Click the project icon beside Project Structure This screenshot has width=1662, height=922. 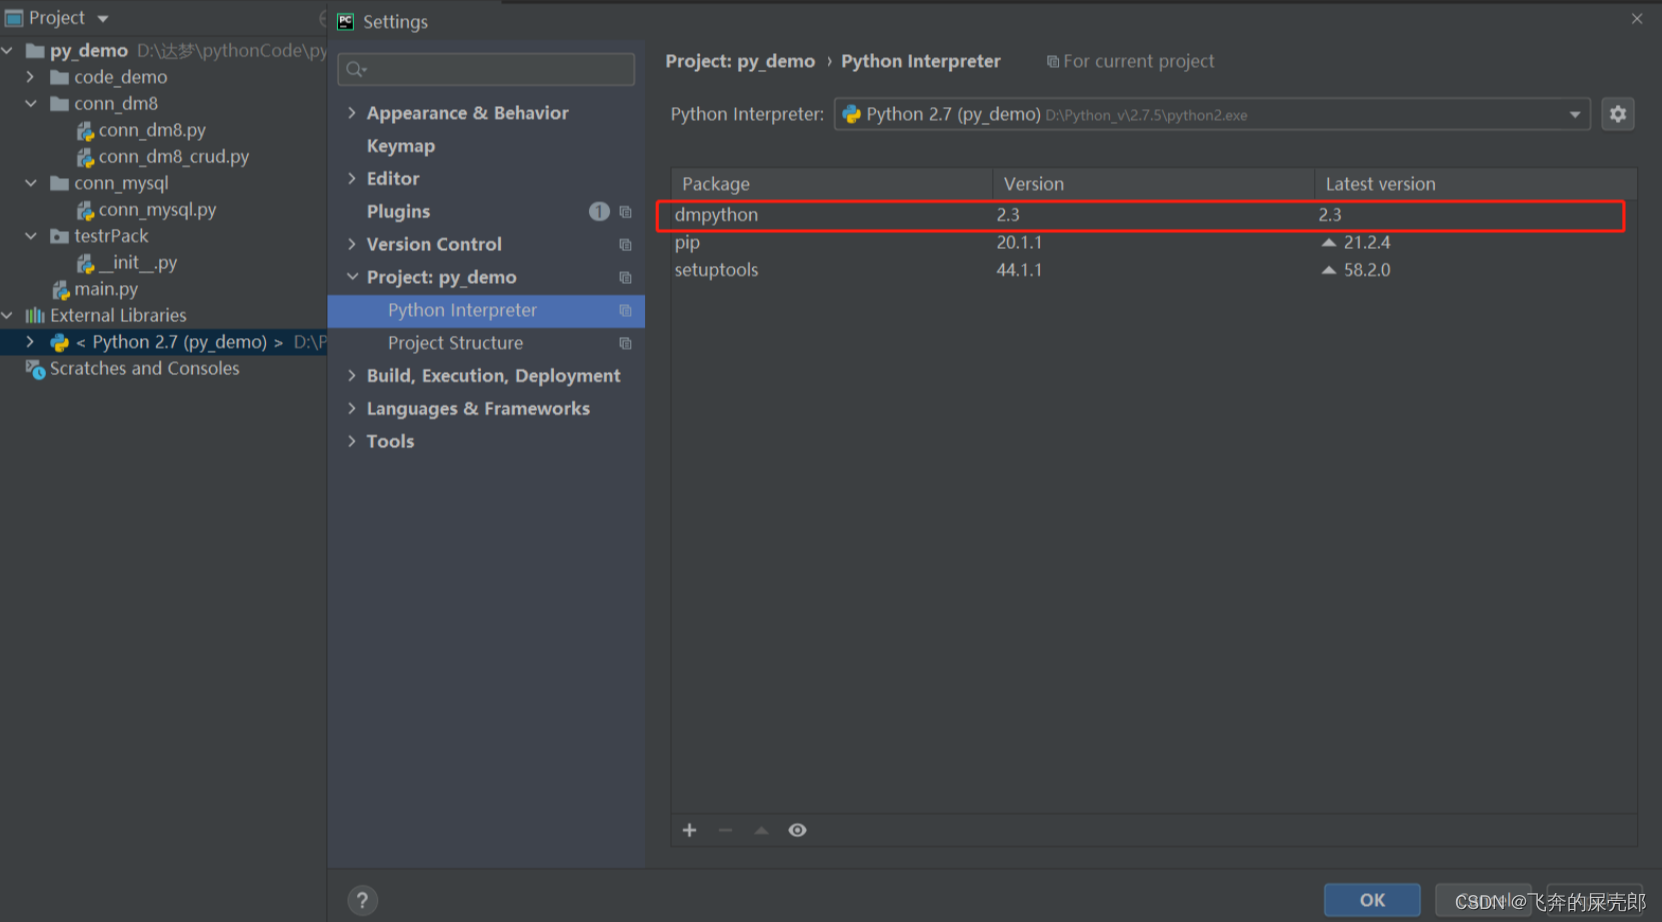(x=625, y=343)
